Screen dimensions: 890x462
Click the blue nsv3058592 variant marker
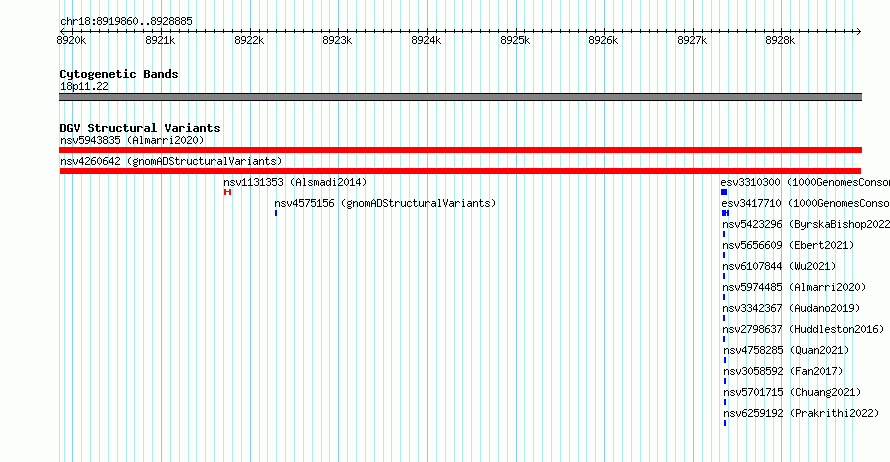[725, 381]
